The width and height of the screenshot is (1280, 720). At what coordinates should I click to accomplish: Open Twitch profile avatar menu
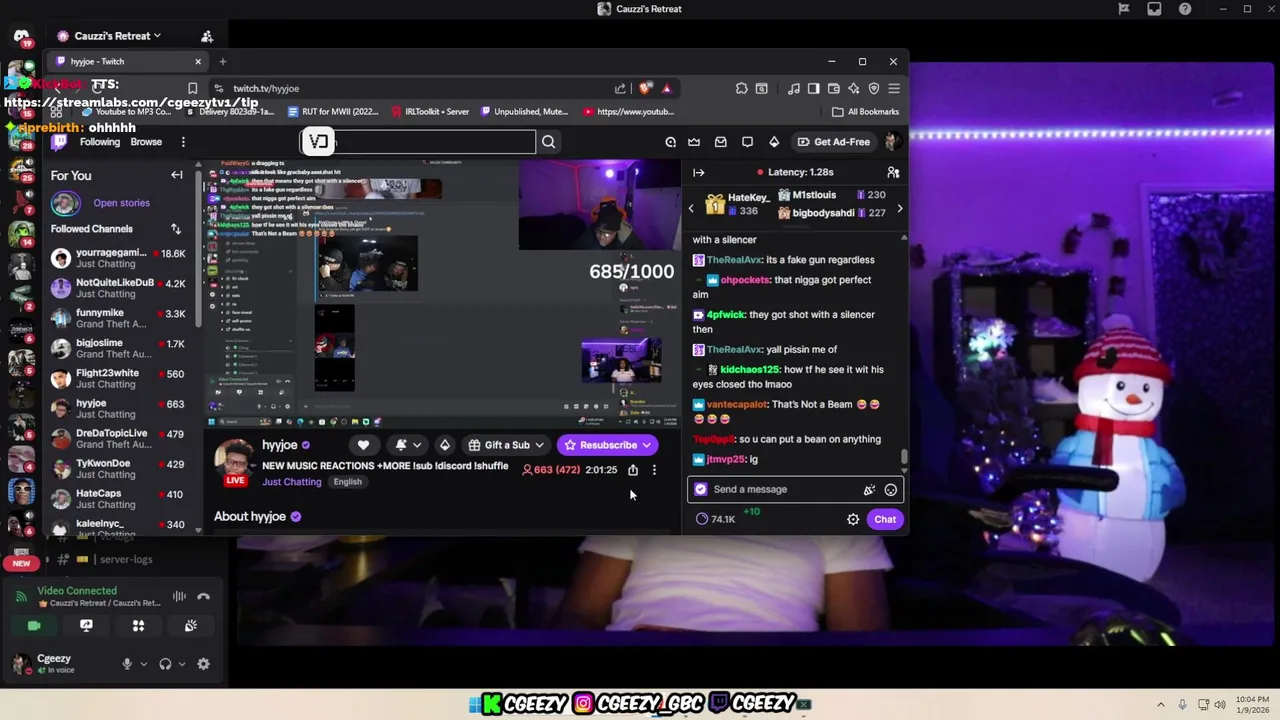tap(893, 142)
